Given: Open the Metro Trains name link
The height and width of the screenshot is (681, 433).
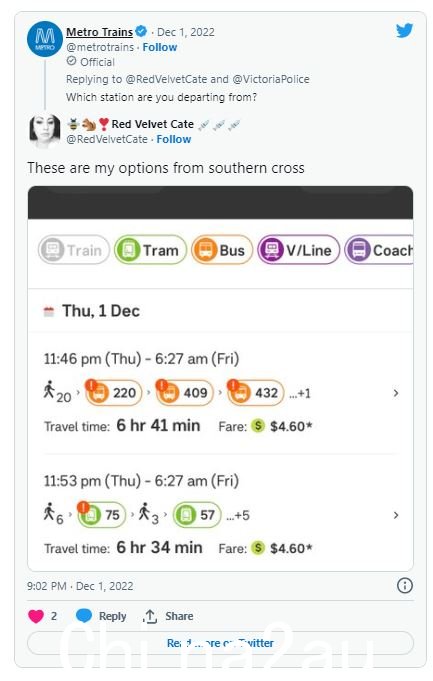Looking at the screenshot, I should point(99,32).
